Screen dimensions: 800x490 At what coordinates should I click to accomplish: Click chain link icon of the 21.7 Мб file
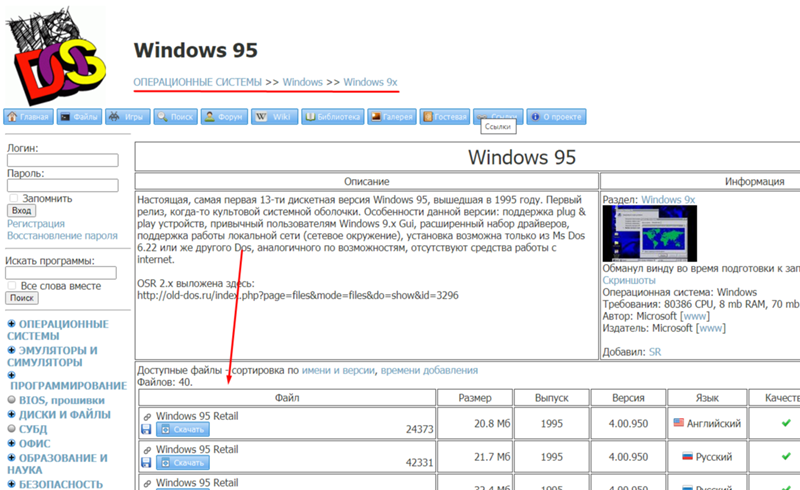147,450
